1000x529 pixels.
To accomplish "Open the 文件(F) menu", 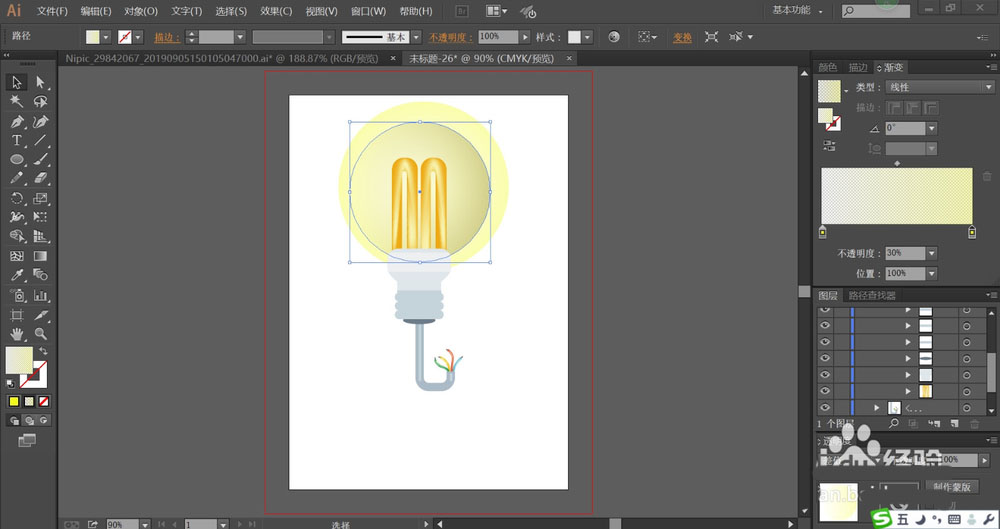I will (52, 11).
